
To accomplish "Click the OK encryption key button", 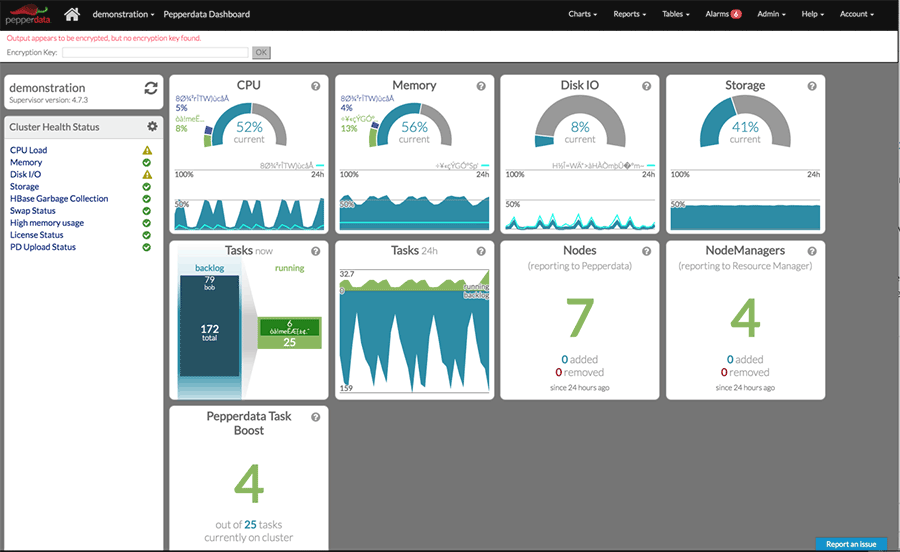I will (x=261, y=52).
